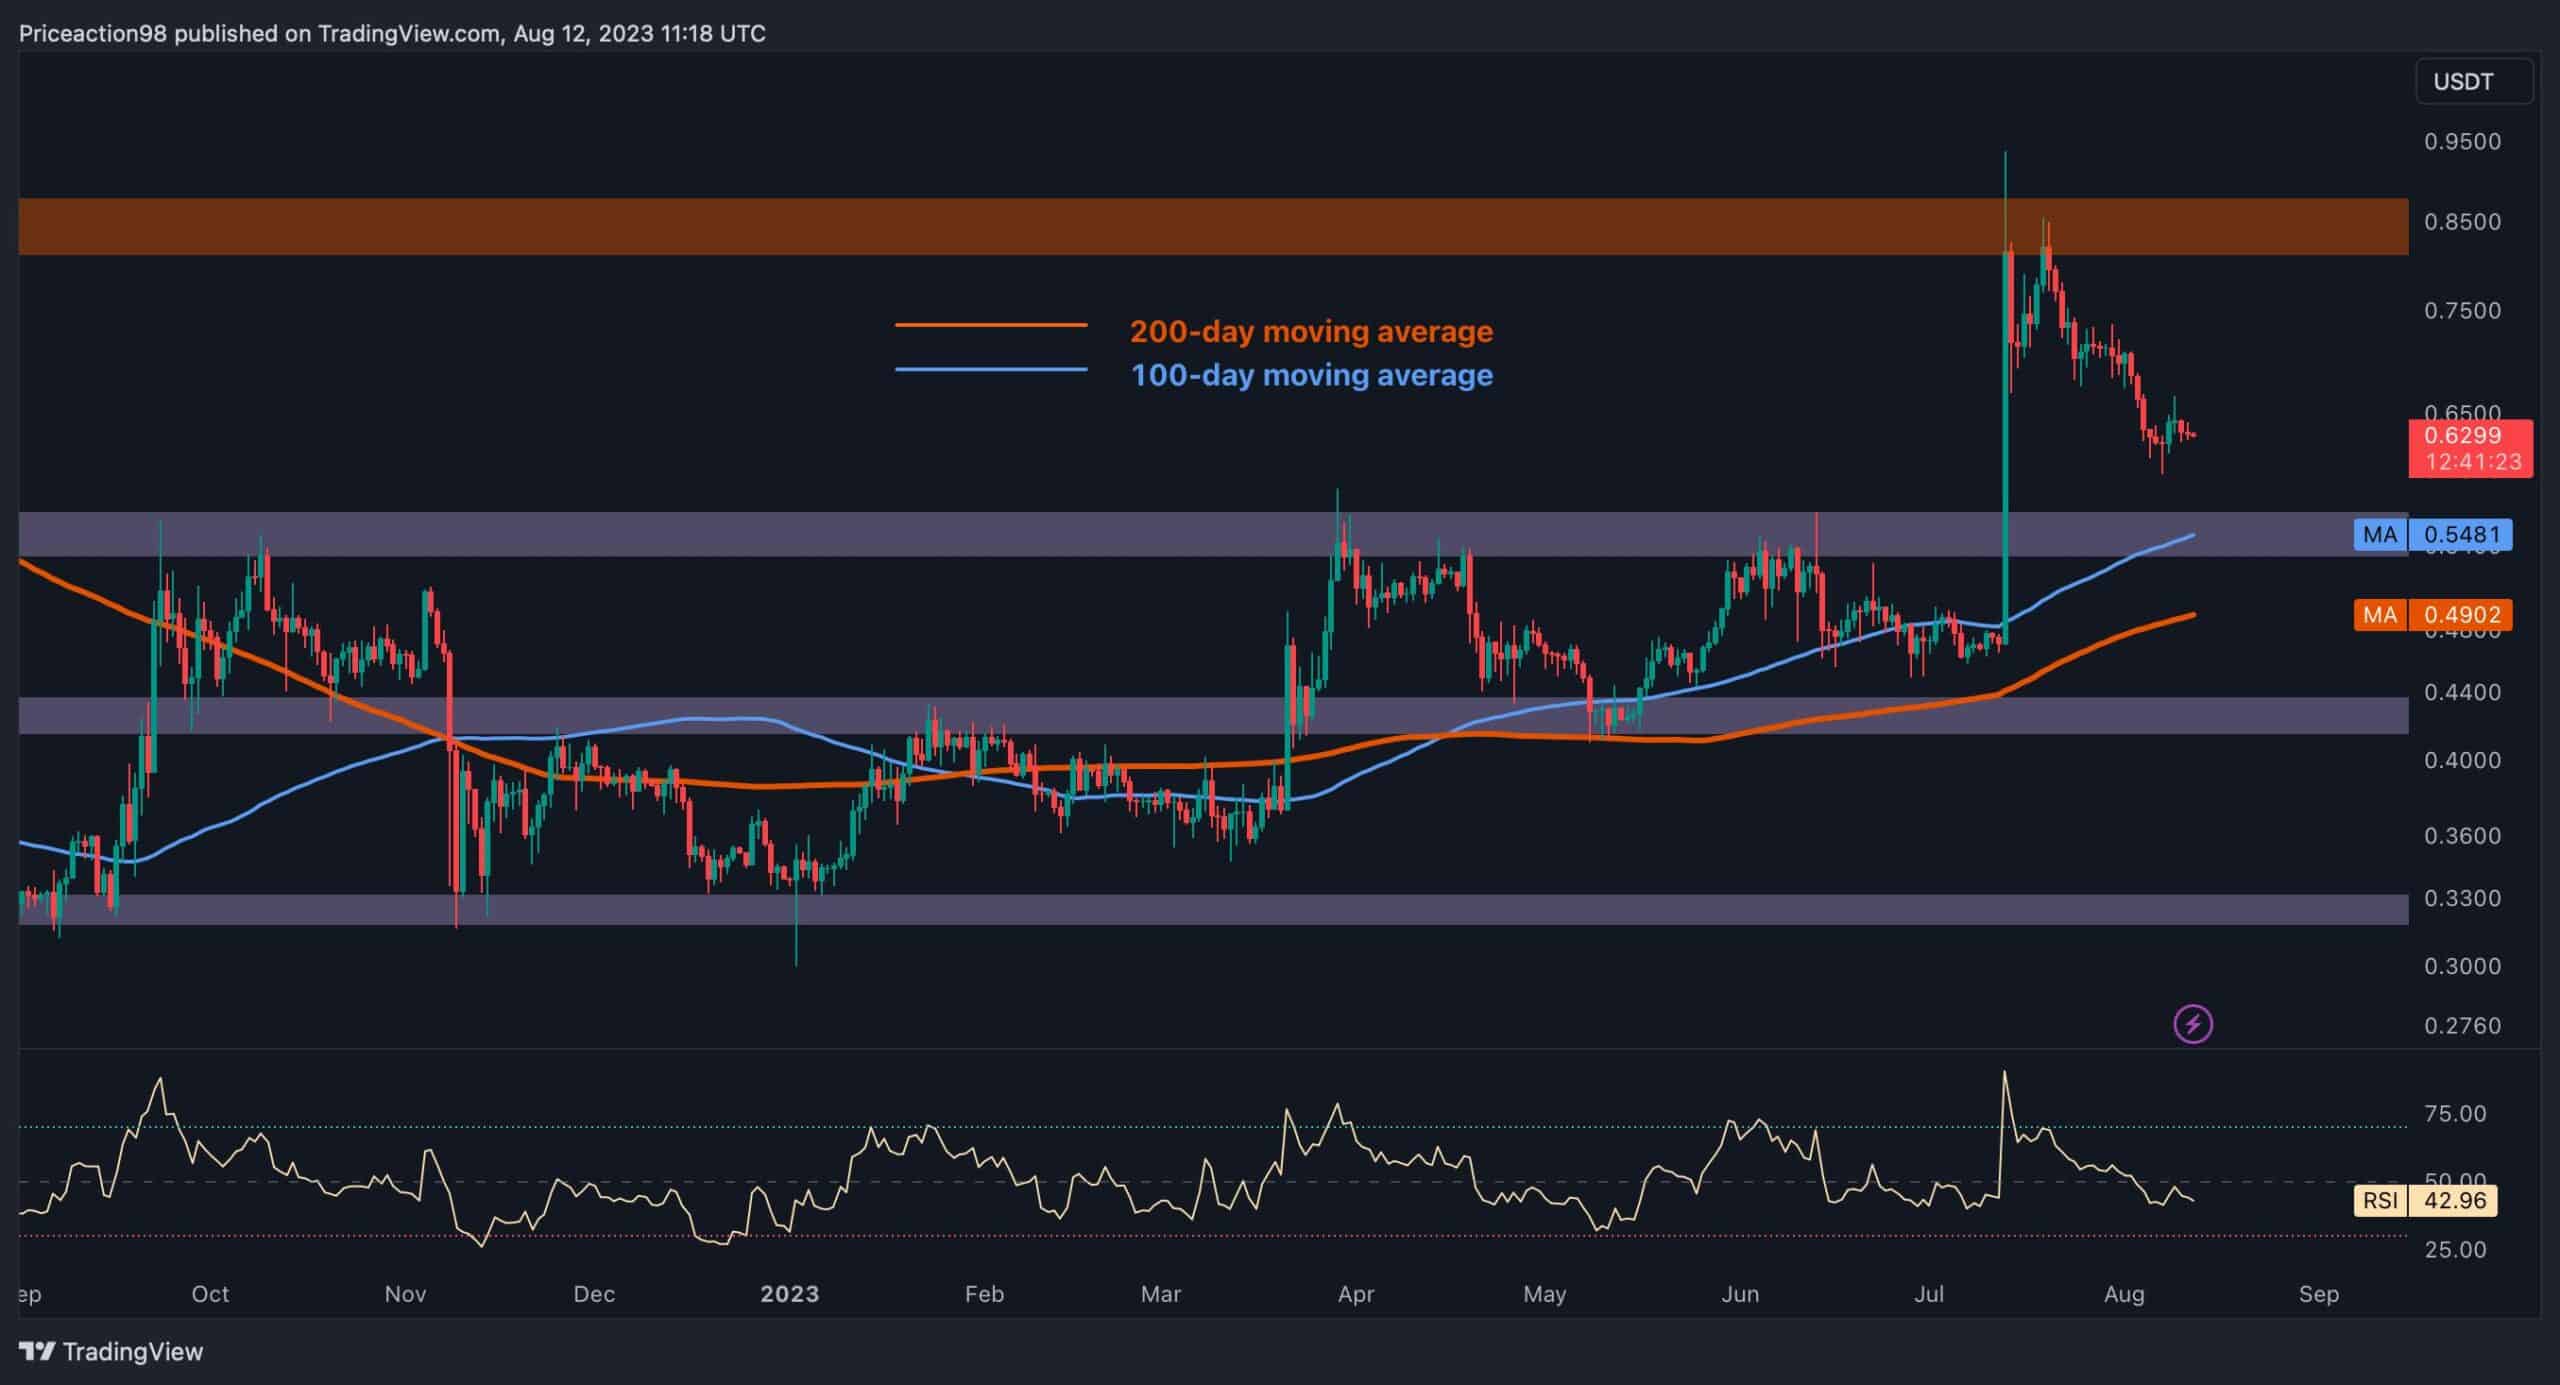The width and height of the screenshot is (2560, 1385).
Task: Click the 0.4000 price axis label
Action: [x=2462, y=760]
